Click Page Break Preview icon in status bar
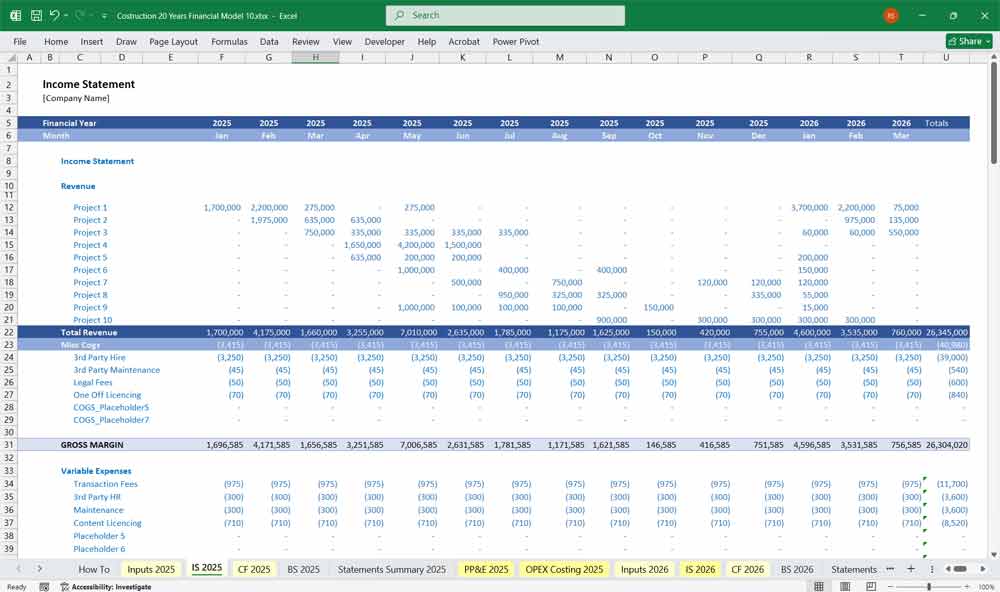1000x592 pixels. tap(870, 585)
